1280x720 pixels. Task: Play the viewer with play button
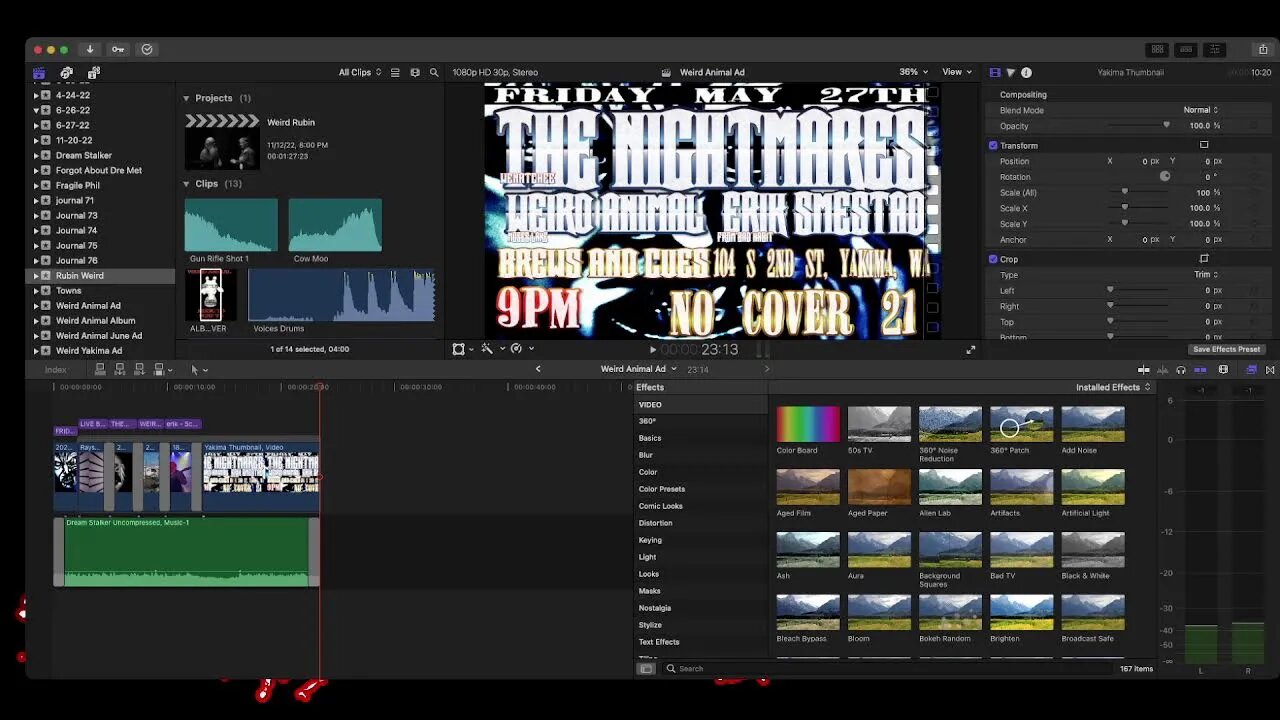pyautogui.click(x=653, y=350)
